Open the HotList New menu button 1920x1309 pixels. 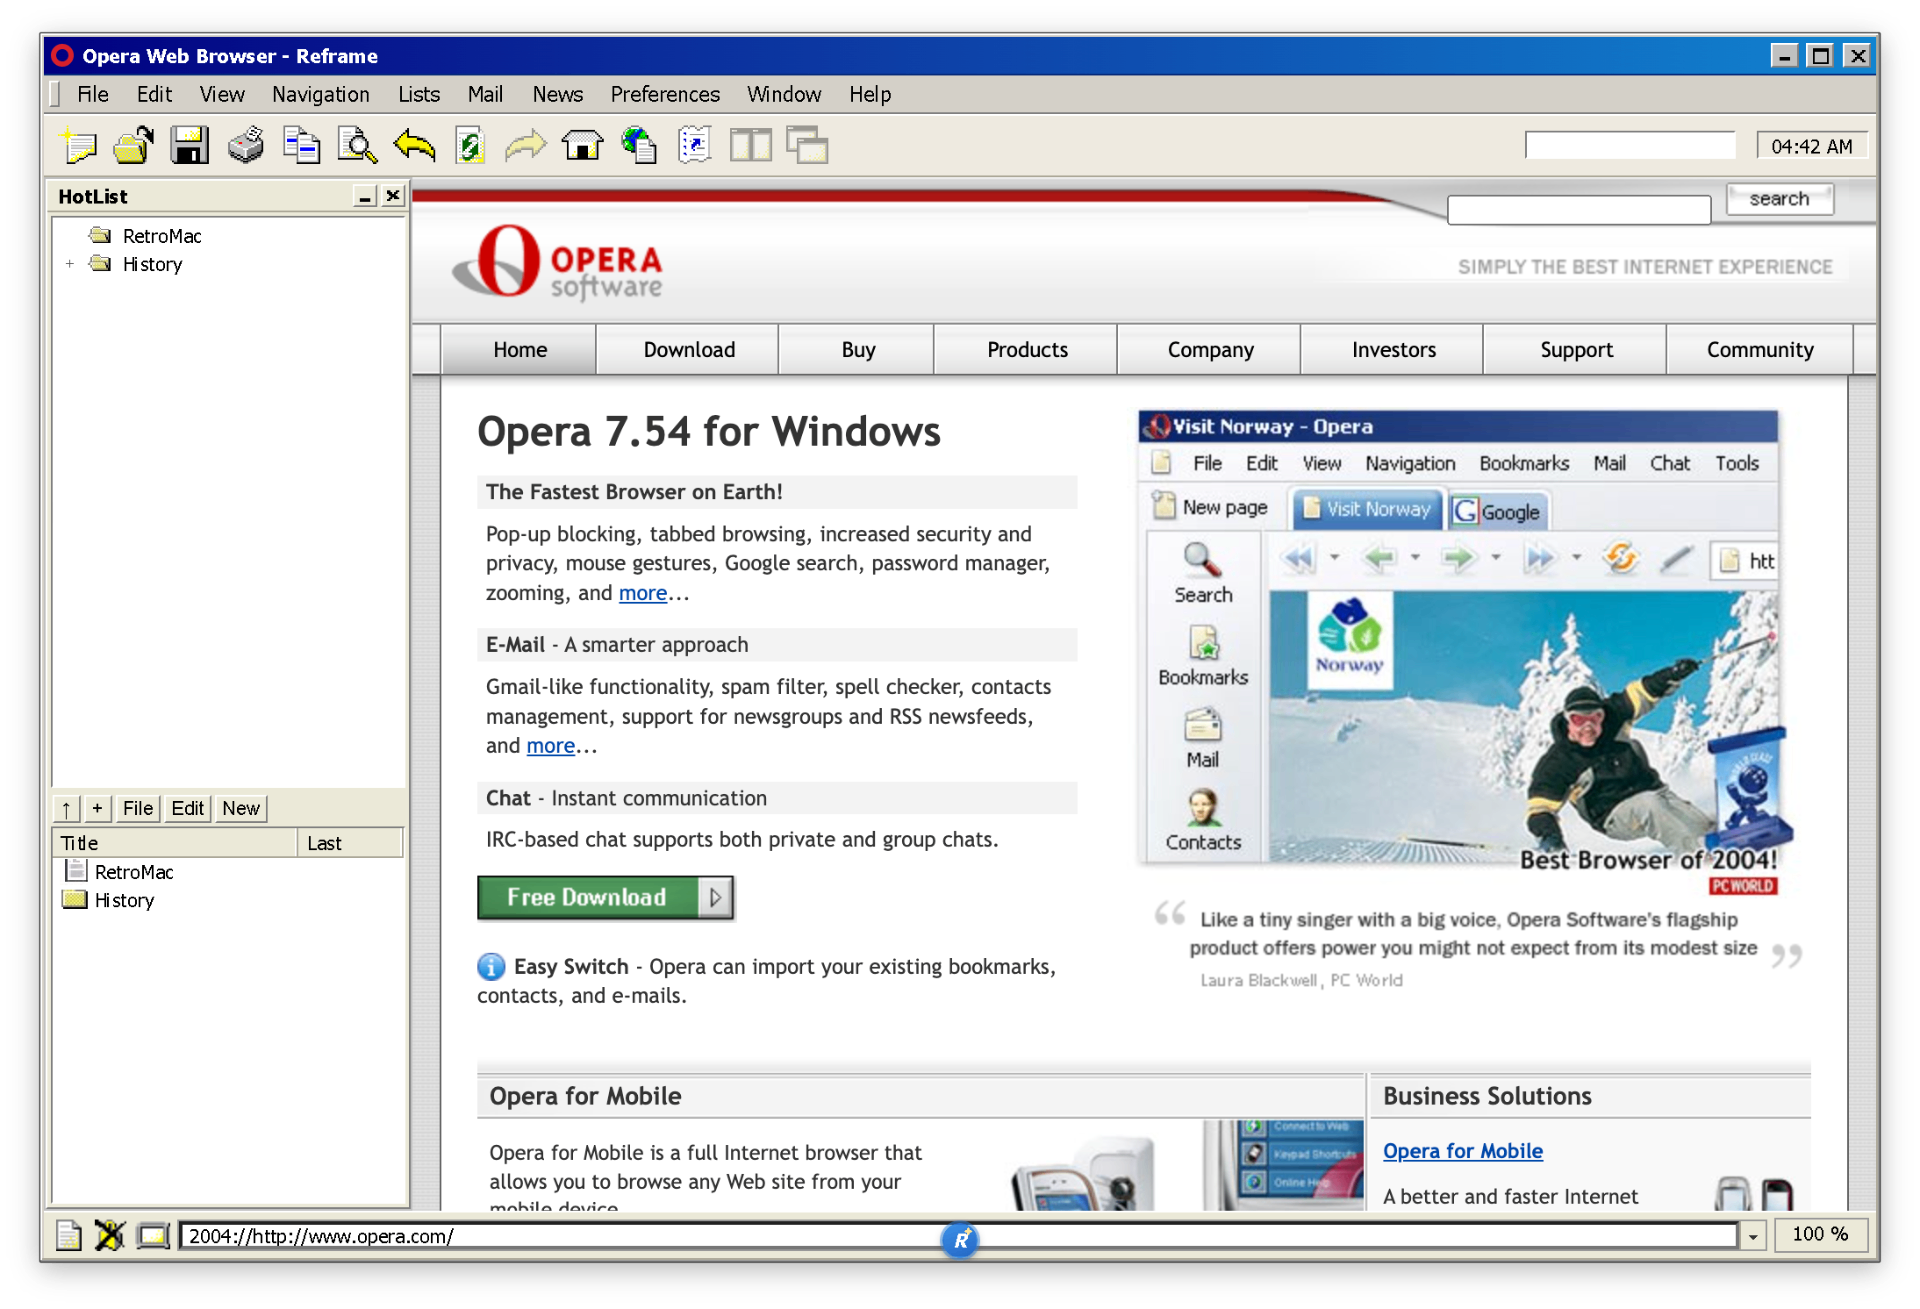coord(241,808)
